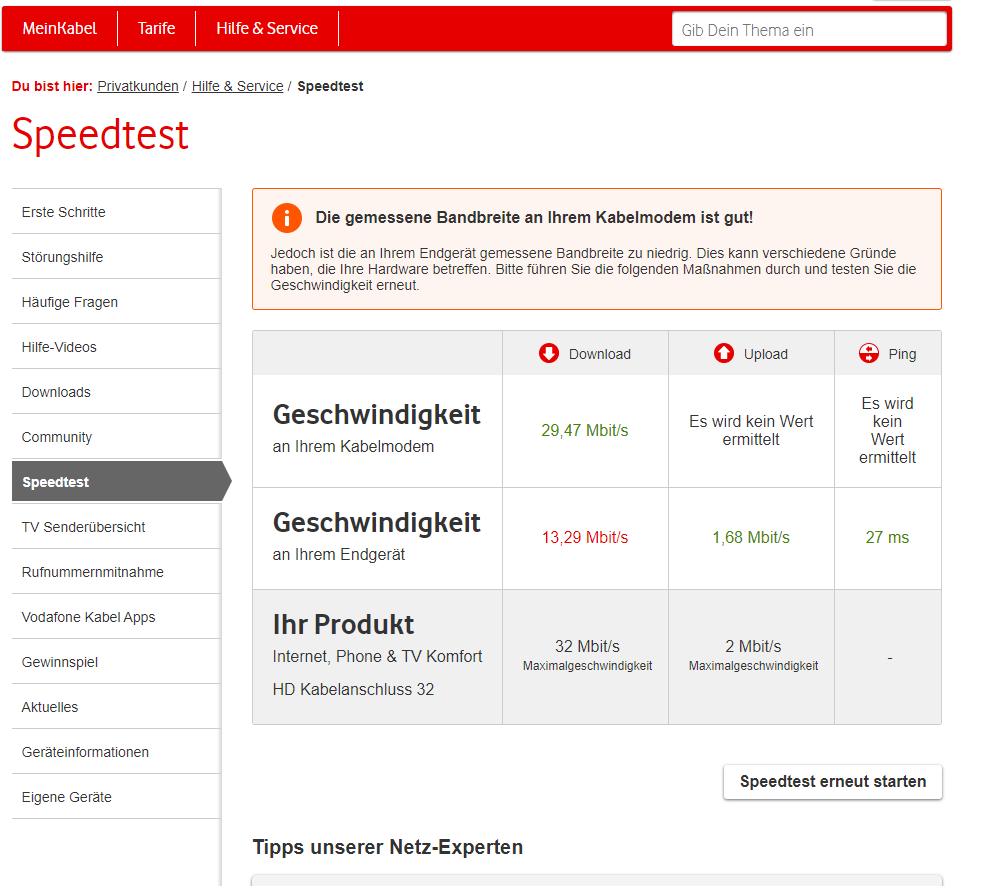Screen dimensions: 986x886
Task: Click the red Speedtest page title
Action: pyautogui.click(x=101, y=134)
